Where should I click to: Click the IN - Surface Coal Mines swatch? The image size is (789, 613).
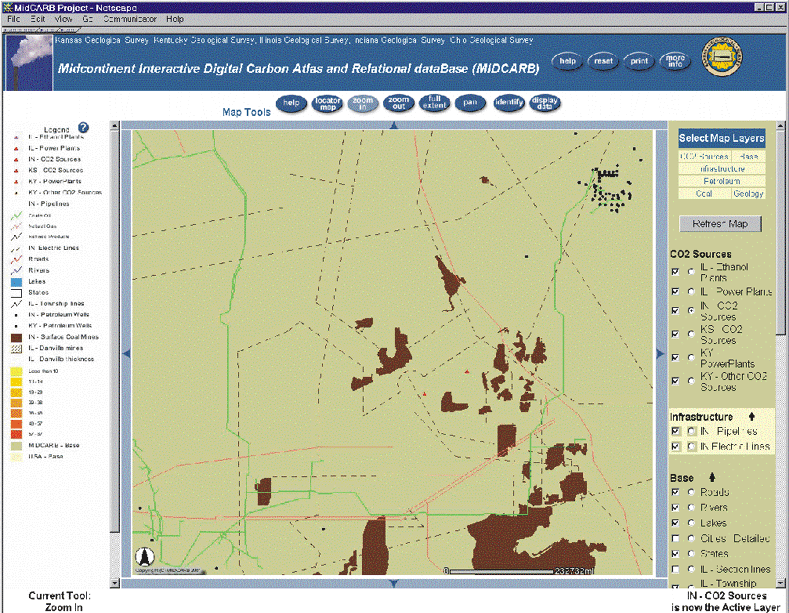pos(17,337)
